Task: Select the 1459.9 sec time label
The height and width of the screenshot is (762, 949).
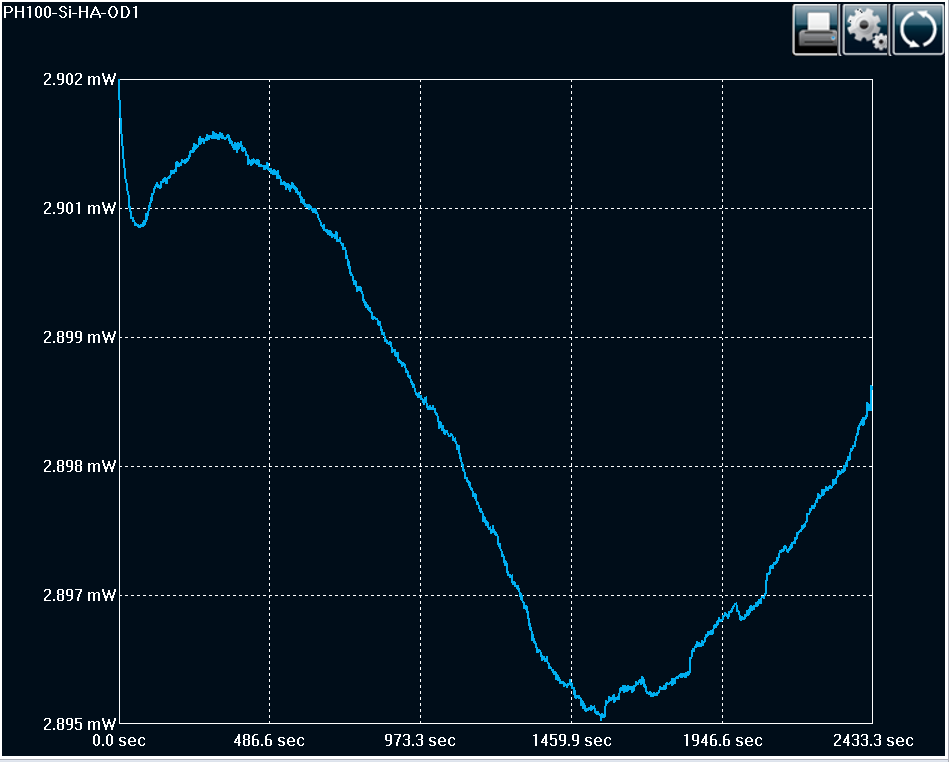Action: pyautogui.click(x=571, y=741)
